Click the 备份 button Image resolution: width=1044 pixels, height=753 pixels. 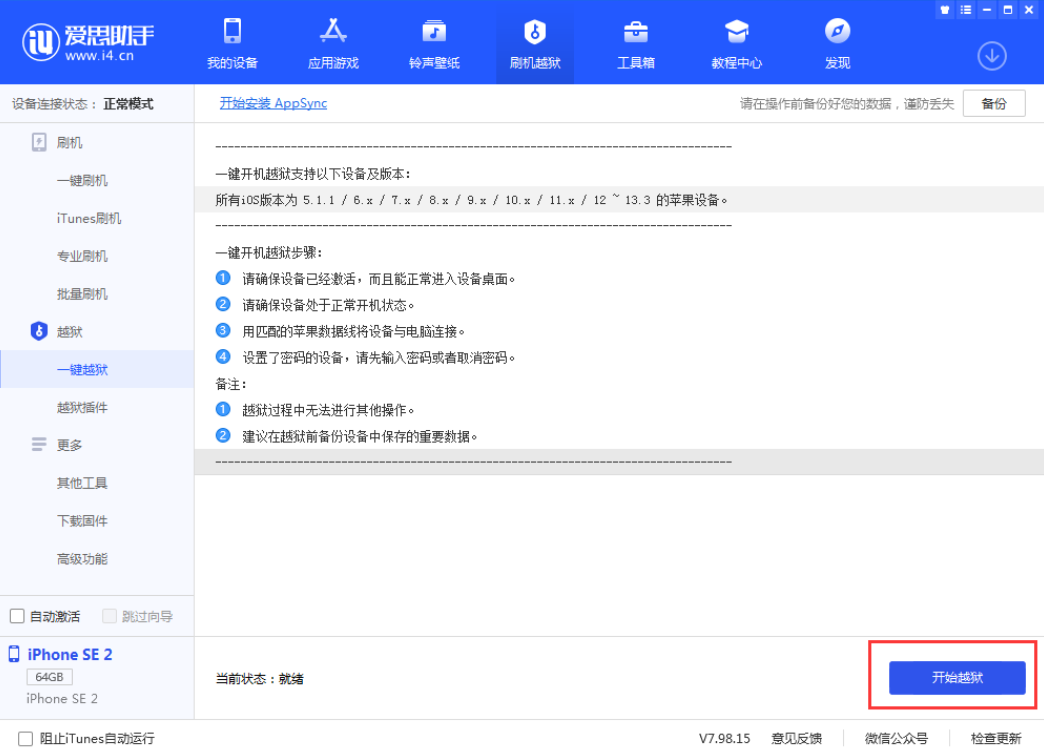(993, 103)
